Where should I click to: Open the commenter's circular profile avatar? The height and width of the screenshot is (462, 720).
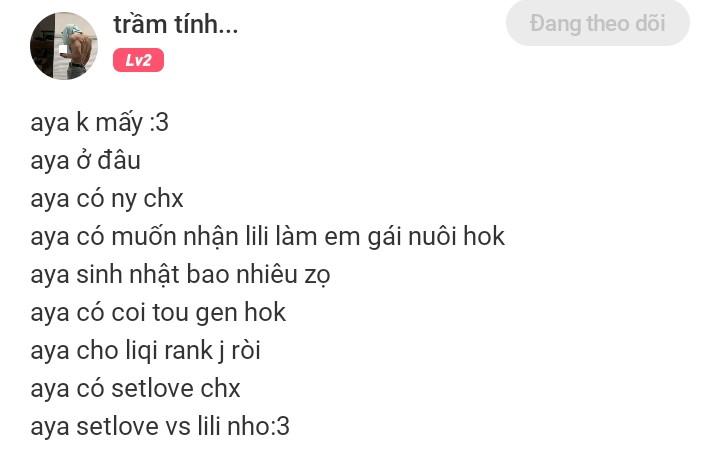pyautogui.click(x=64, y=46)
